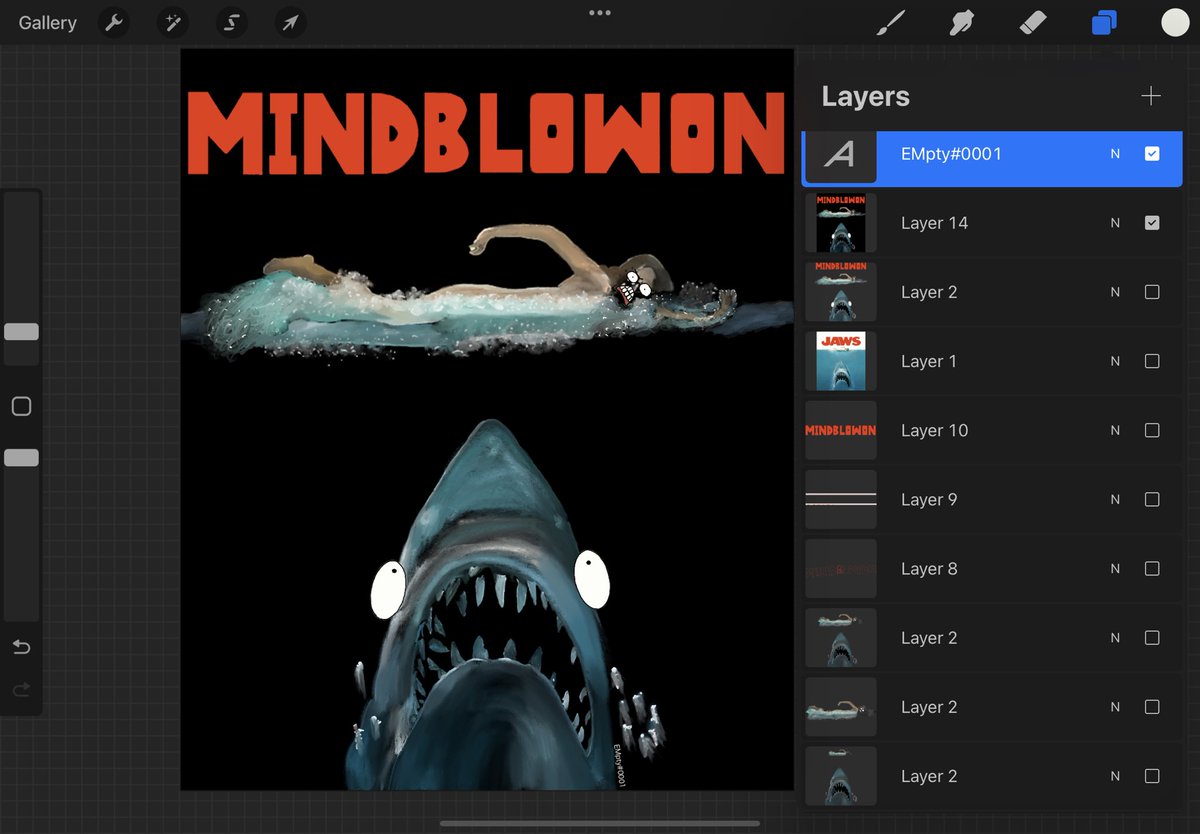Tap the redo arrow in sidebar

coord(21,690)
